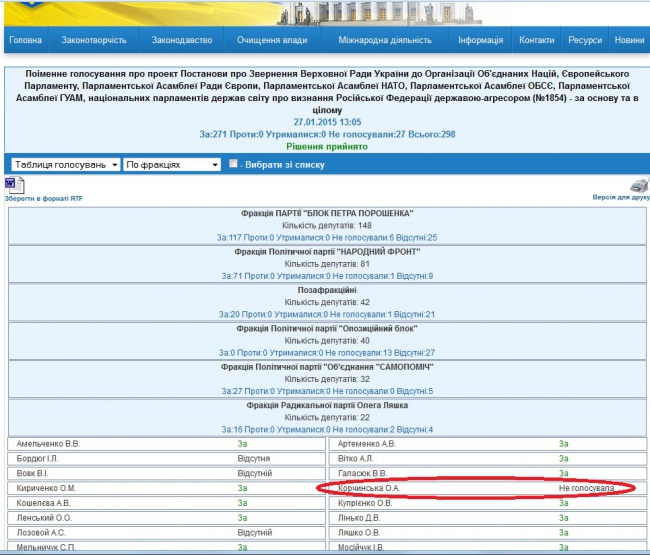The width and height of the screenshot is (650, 555).
Task: Navigate to 'Контакти' page
Action: [x=536, y=40]
